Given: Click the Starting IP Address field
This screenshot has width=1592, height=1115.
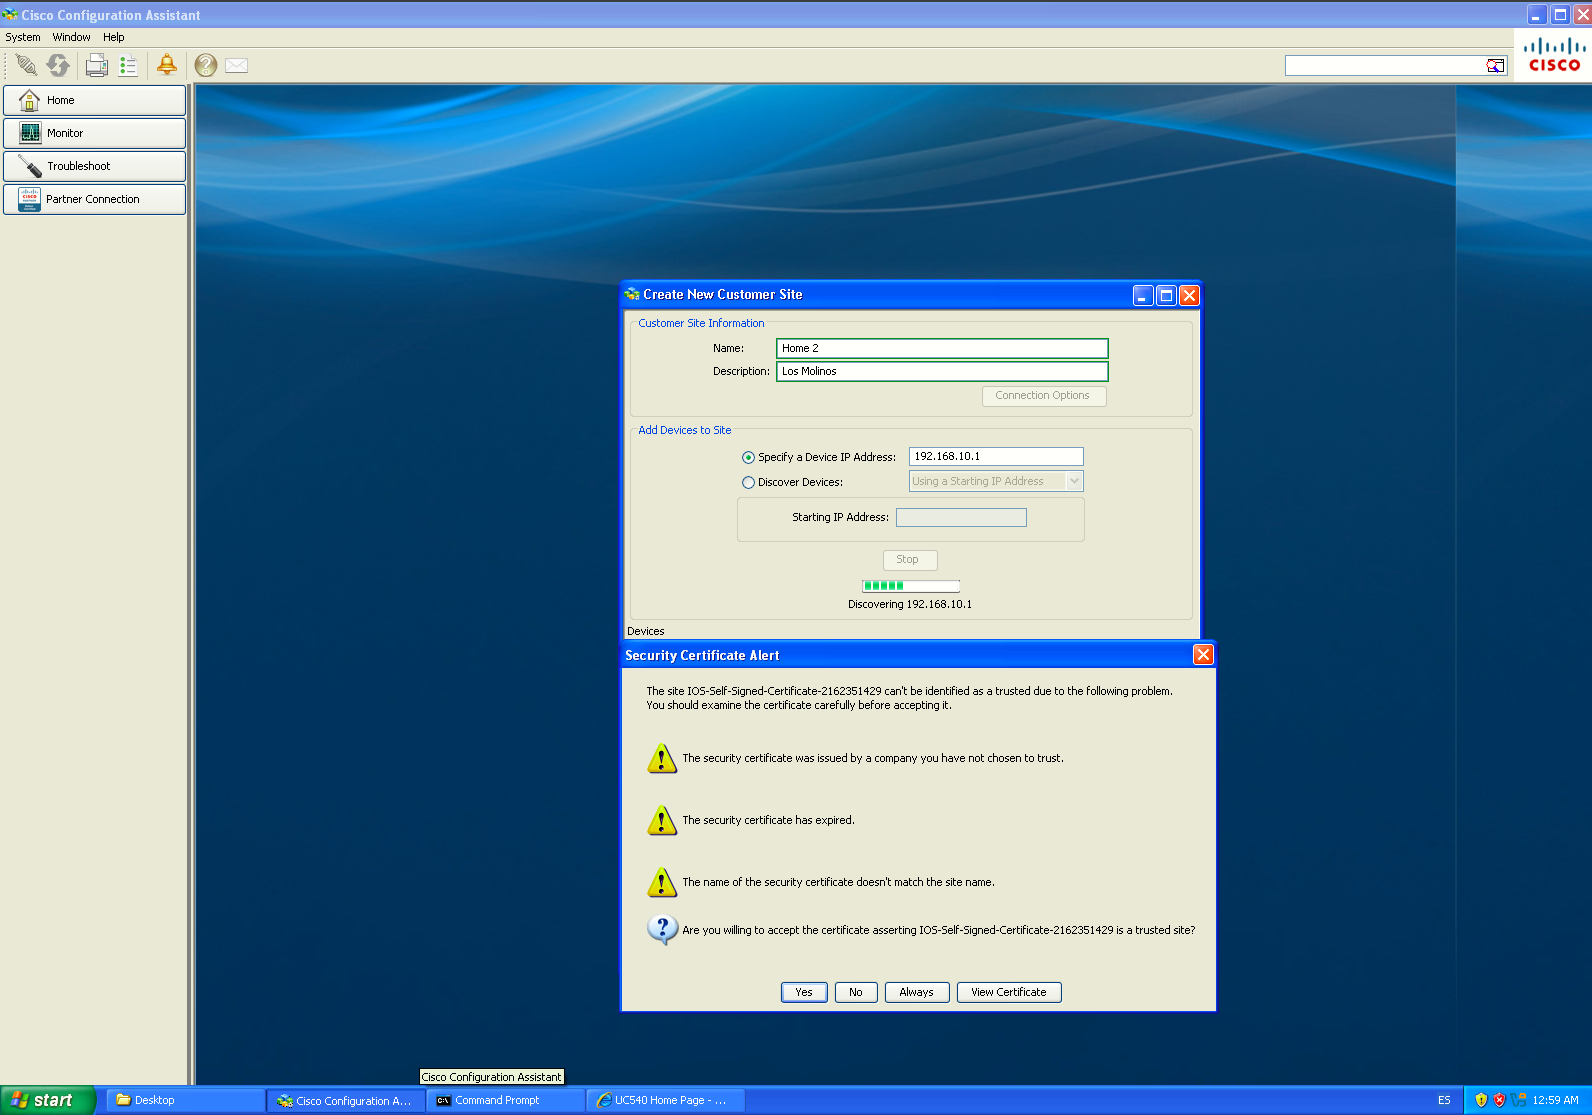Looking at the screenshot, I should pos(961,517).
